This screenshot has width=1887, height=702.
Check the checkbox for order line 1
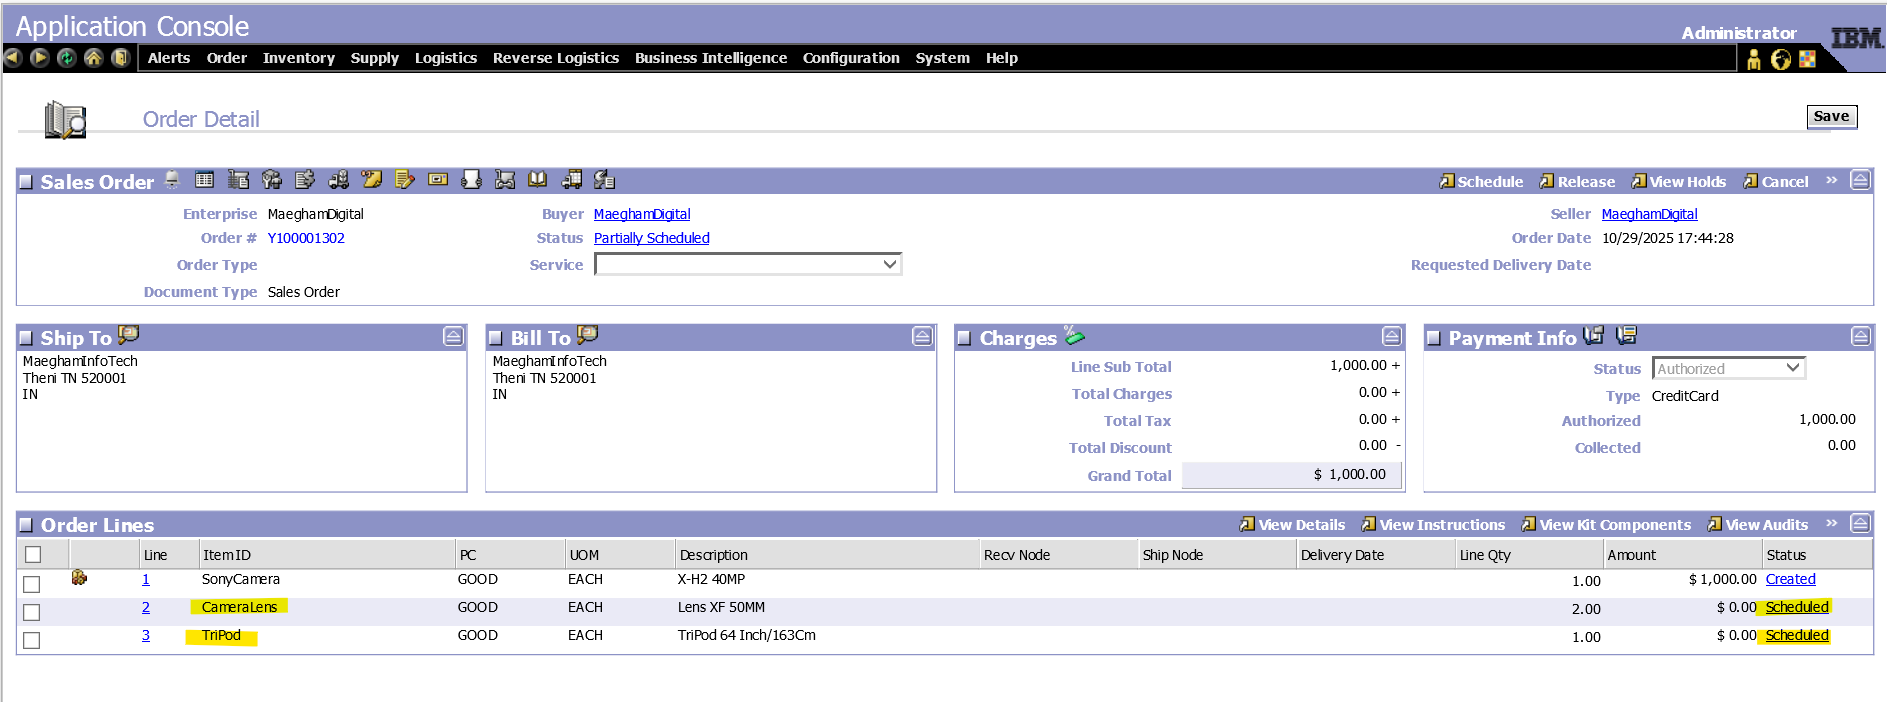32,584
